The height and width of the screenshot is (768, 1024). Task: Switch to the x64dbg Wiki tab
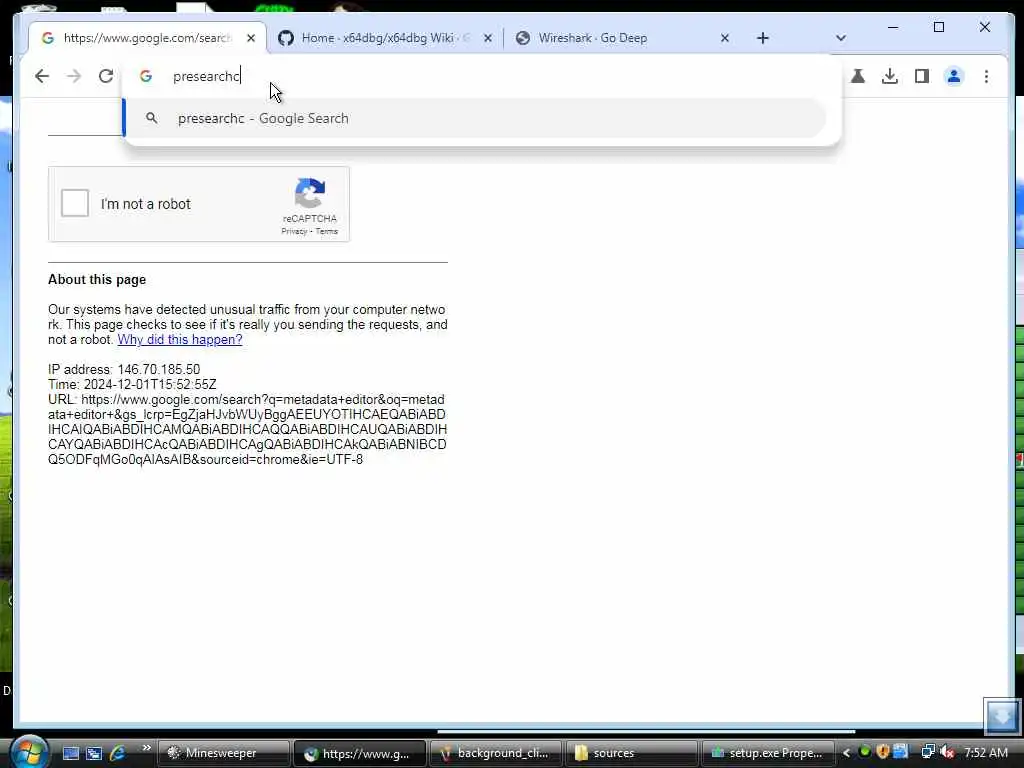tap(383, 38)
